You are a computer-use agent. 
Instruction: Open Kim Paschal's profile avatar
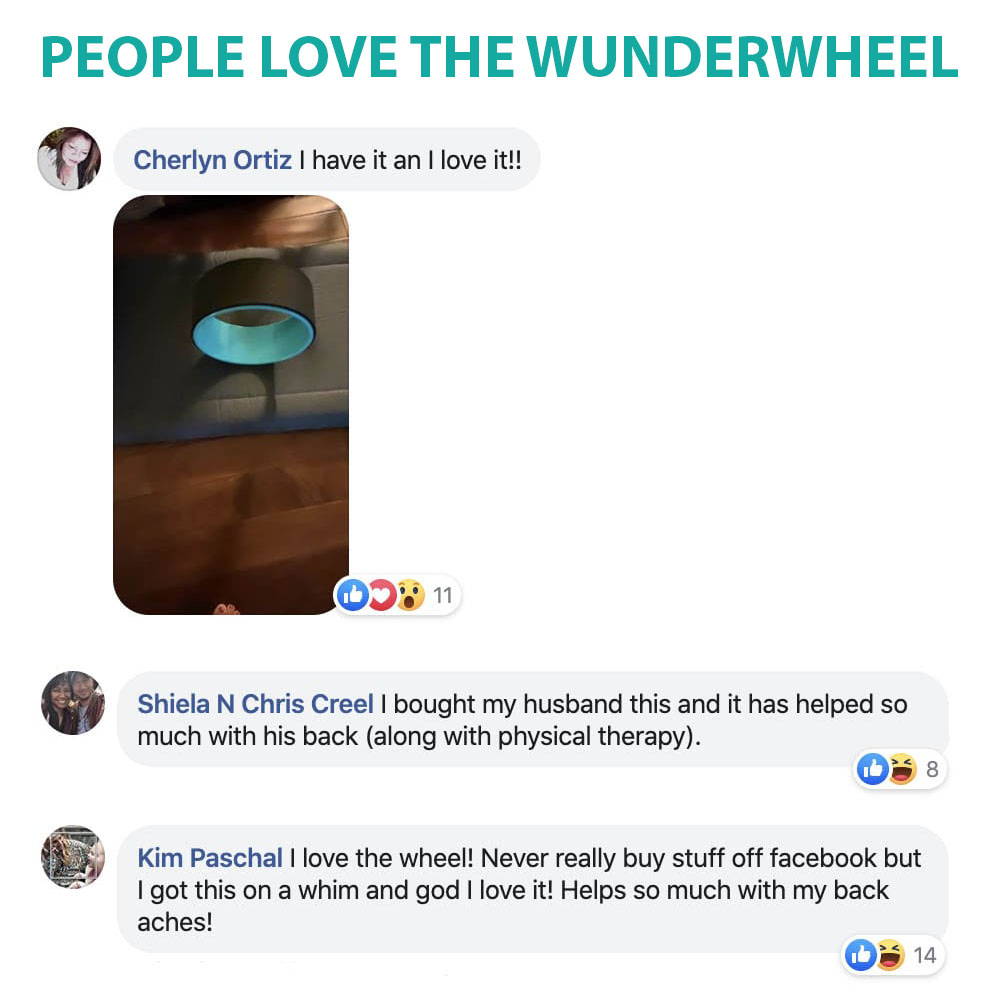[73, 857]
